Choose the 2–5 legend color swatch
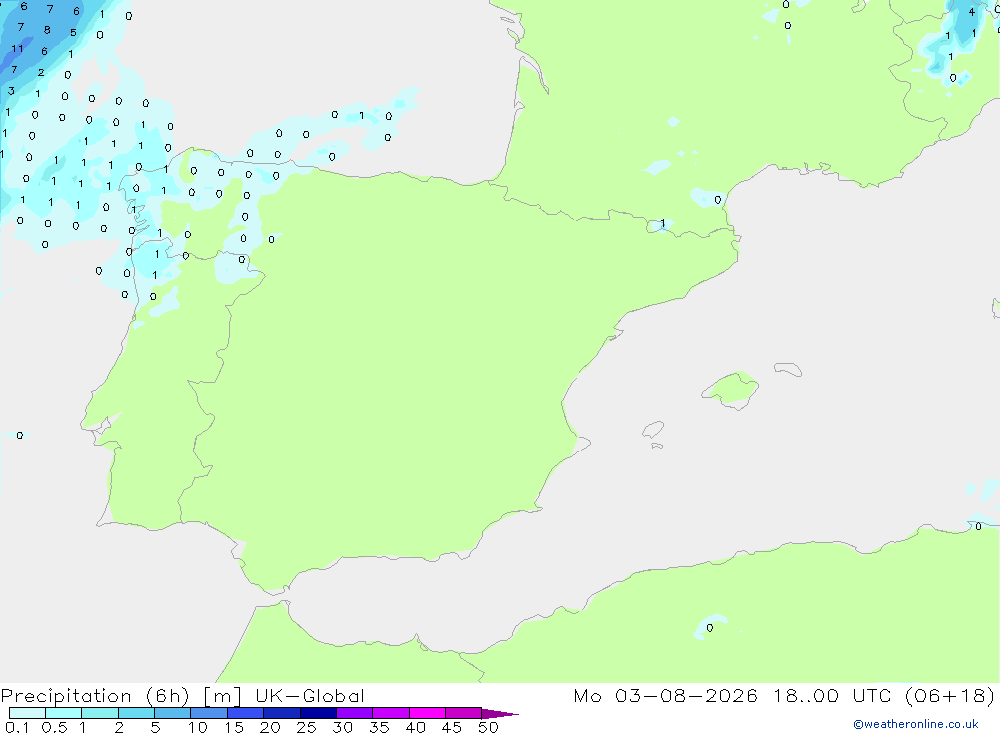 coord(136,713)
